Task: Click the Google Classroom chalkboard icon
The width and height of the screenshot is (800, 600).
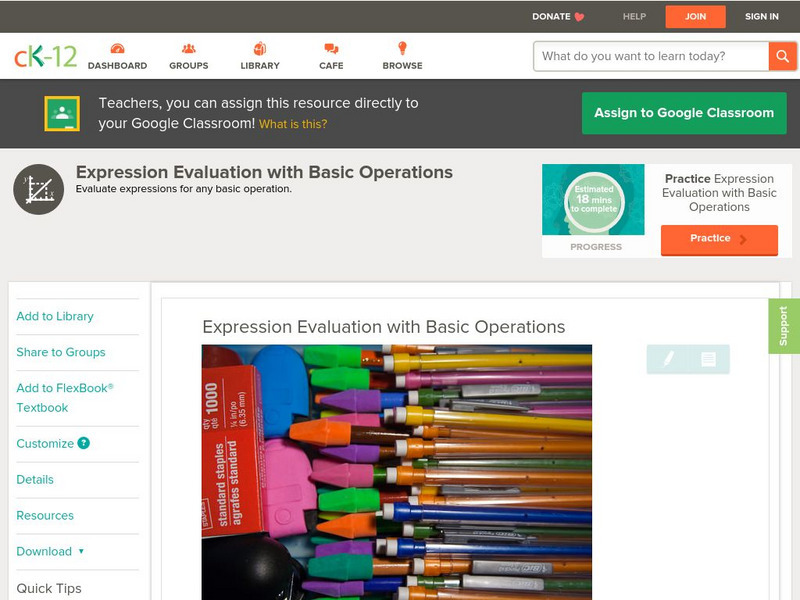Action: [x=62, y=113]
